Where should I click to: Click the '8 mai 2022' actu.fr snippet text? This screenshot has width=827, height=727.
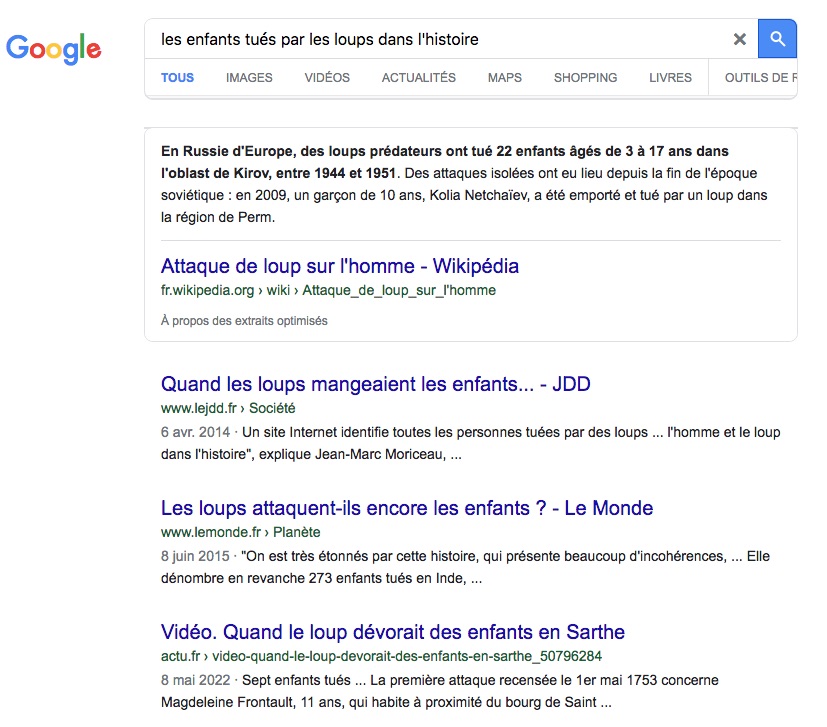[439, 691]
